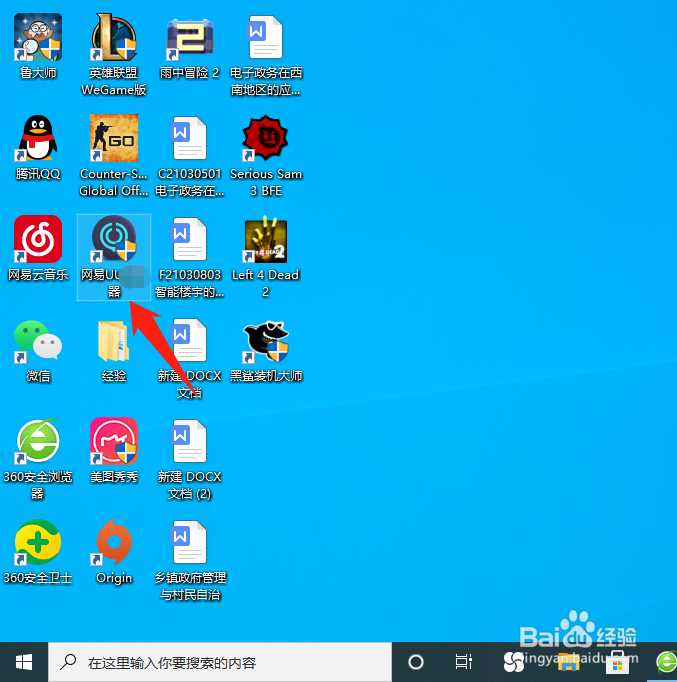Viewport: 677px width, 682px height.
Task: Select the 经验 folder
Action: tap(114, 341)
